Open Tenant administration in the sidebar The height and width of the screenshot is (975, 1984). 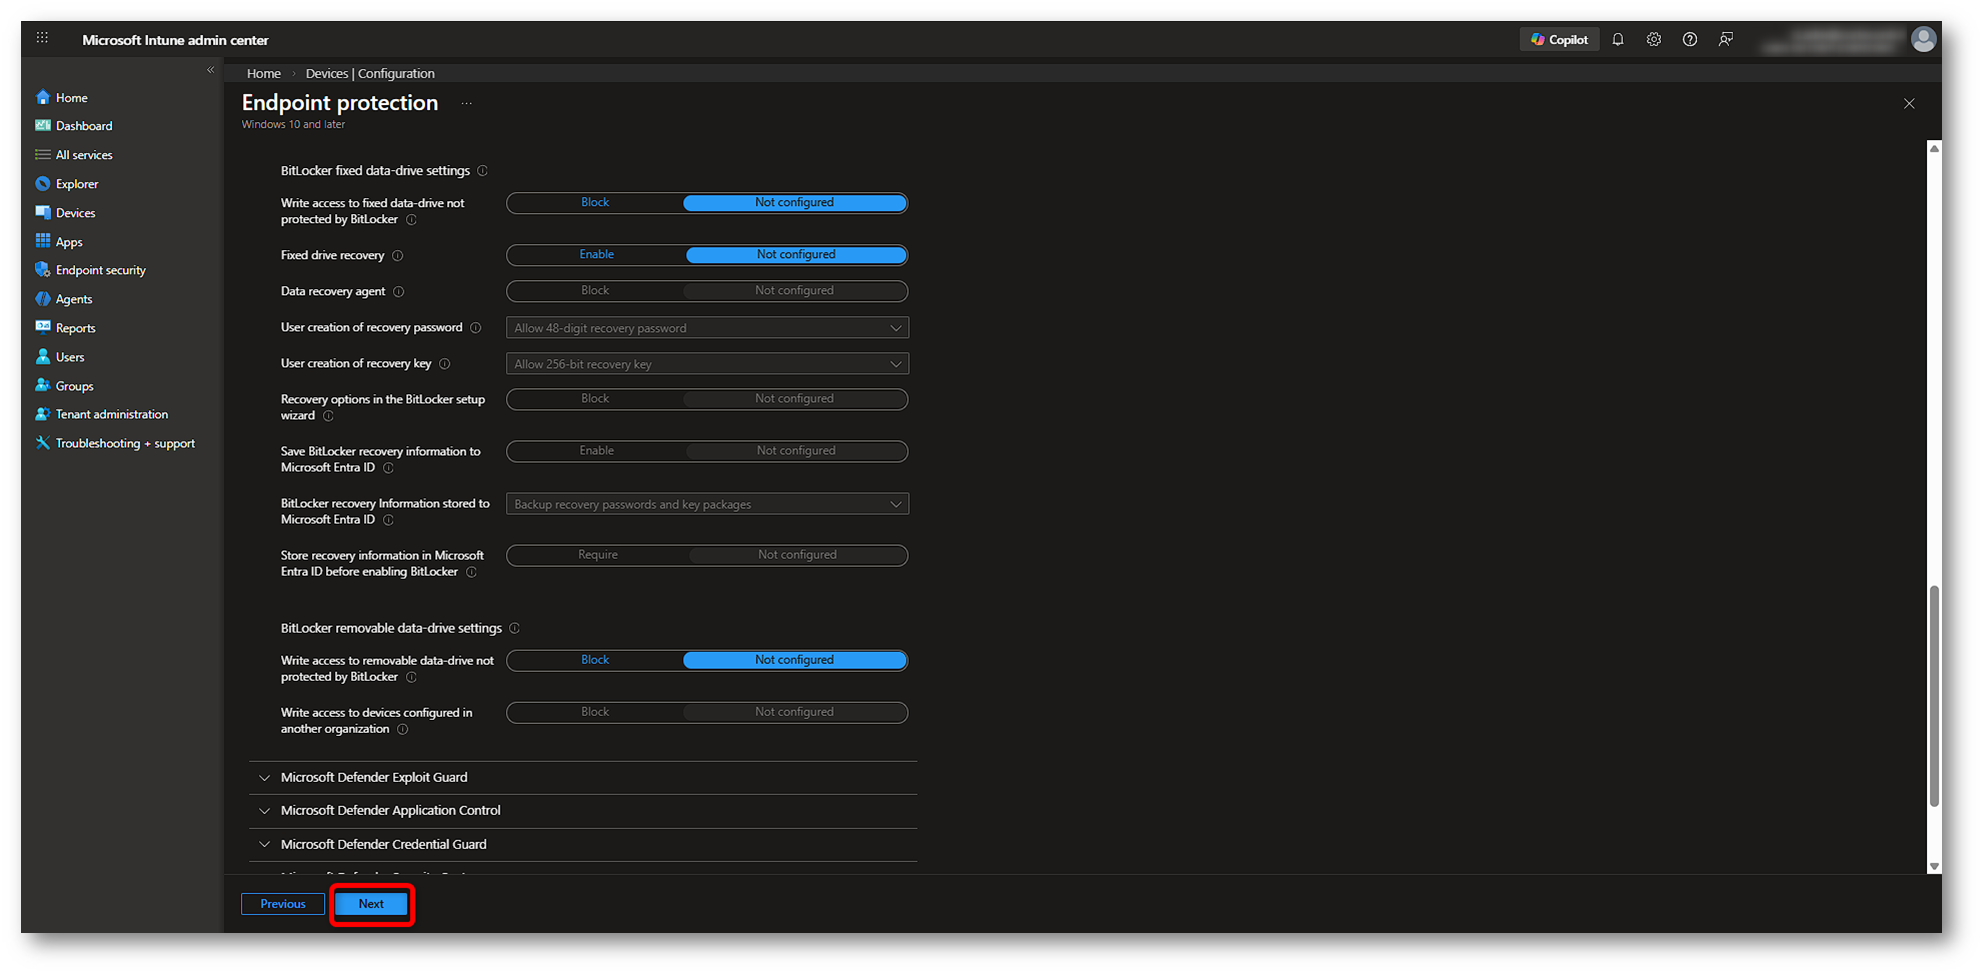(112, 414)
